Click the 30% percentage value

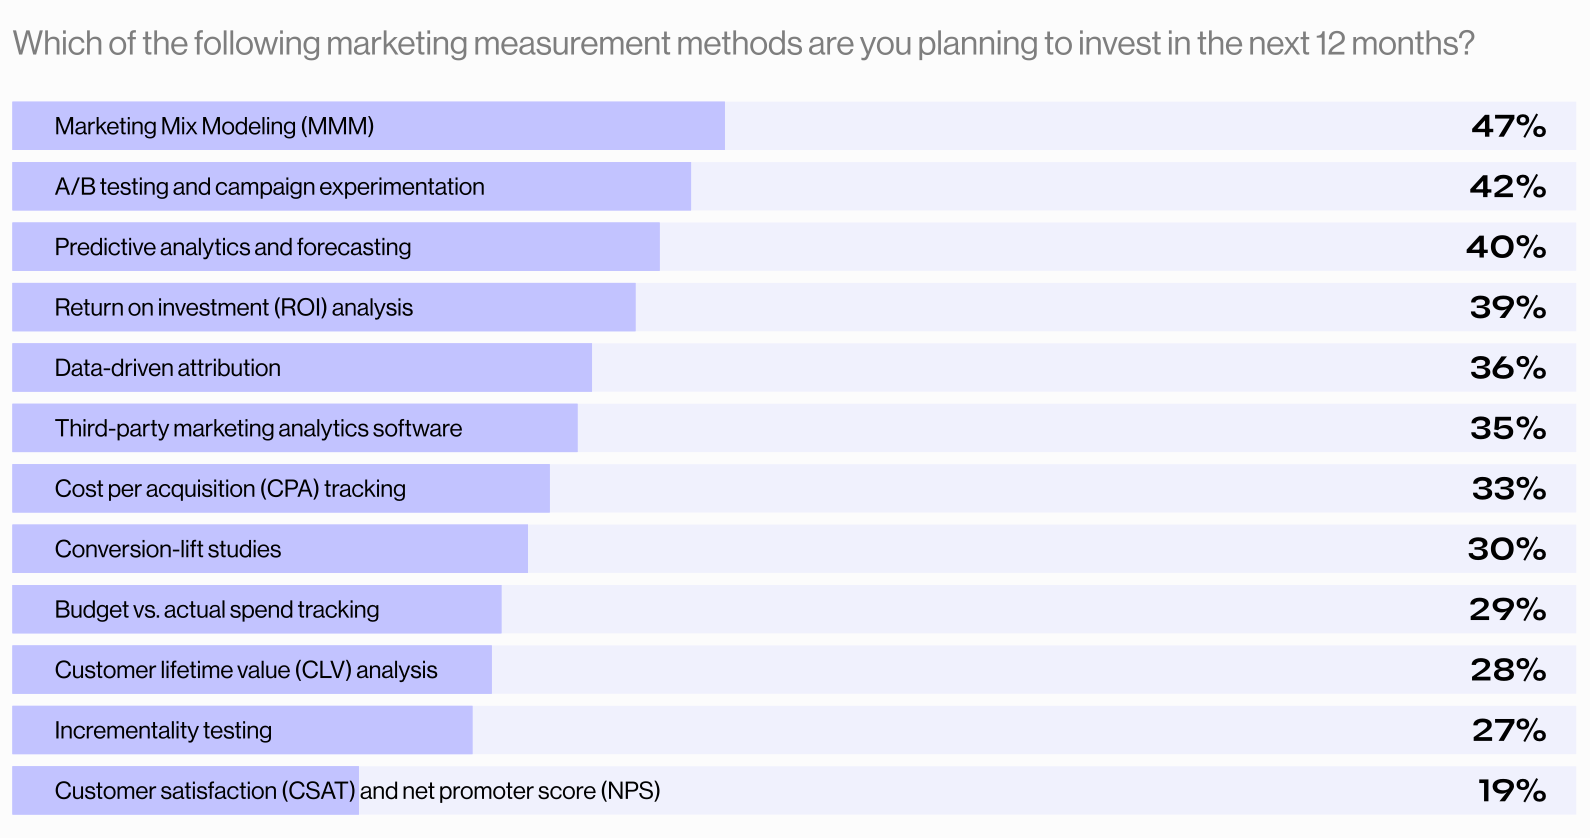(x=1506, y=549)
